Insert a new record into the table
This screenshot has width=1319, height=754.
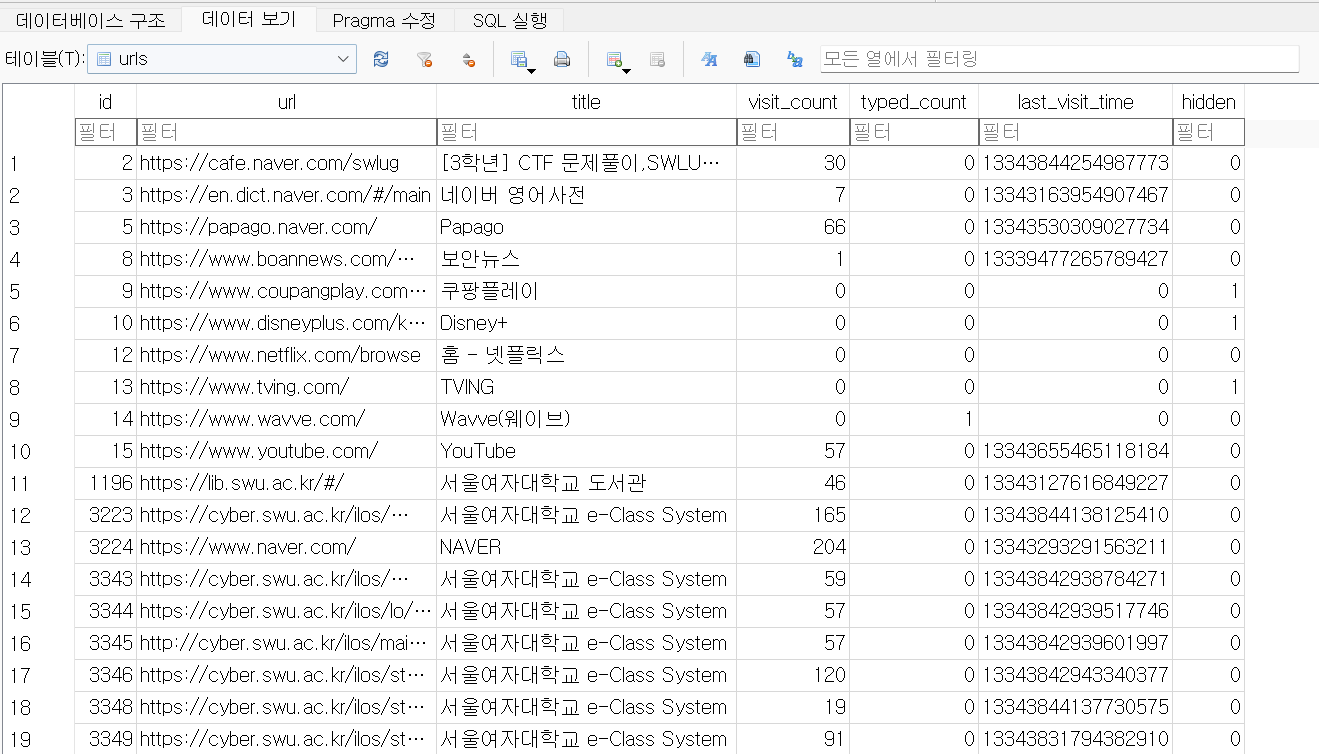[614, 59]
